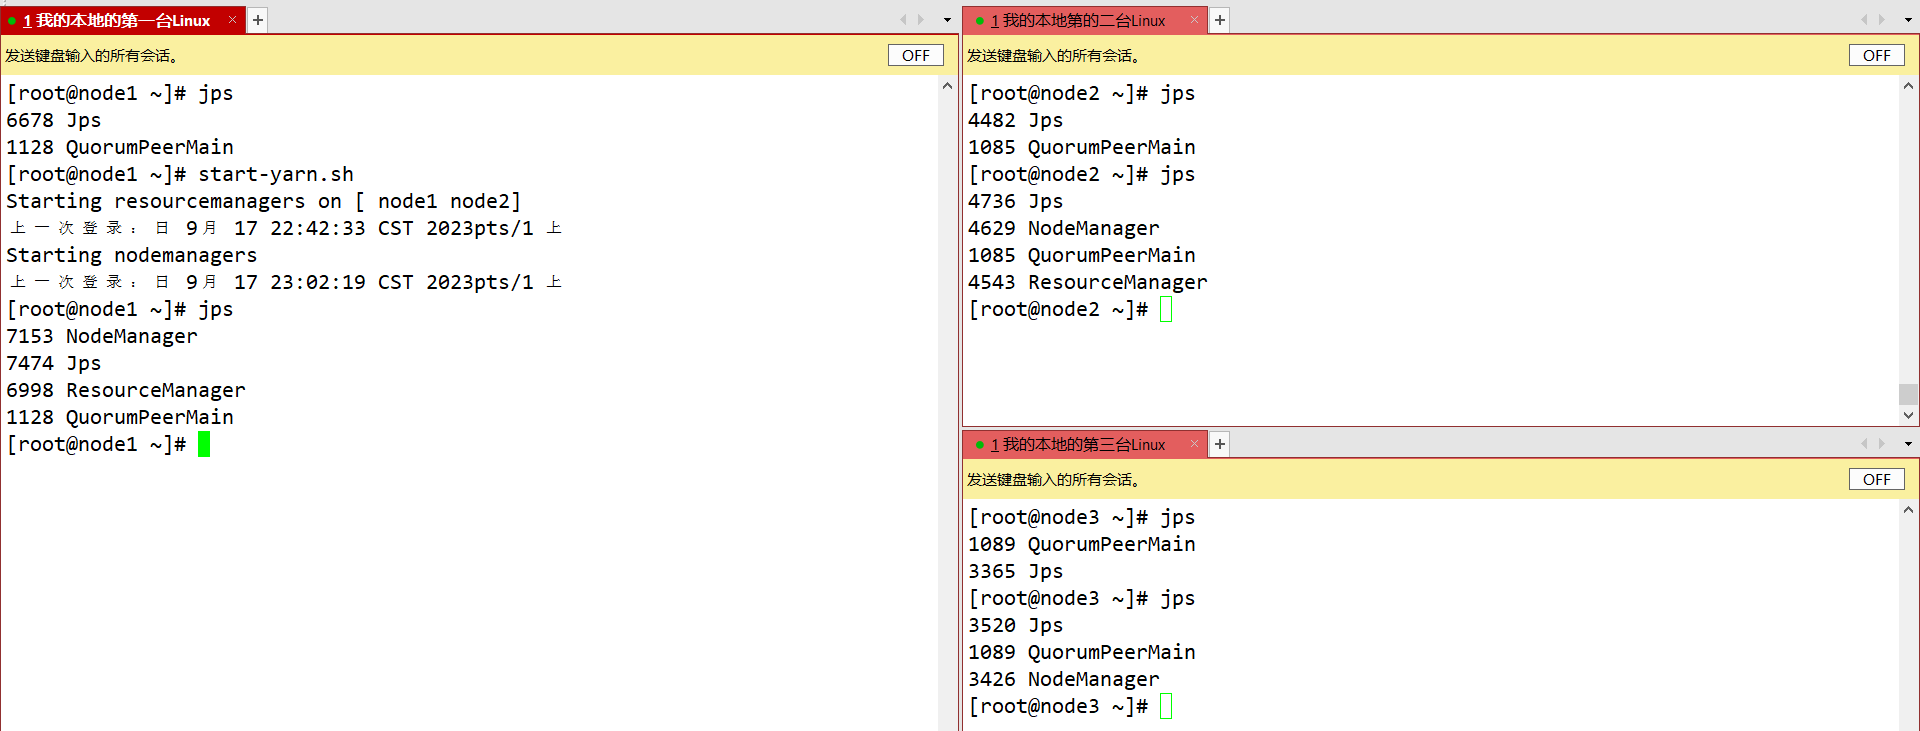Add new tab next to 第一台Linux
1920x731 pixels.
[x=258, y=20]
